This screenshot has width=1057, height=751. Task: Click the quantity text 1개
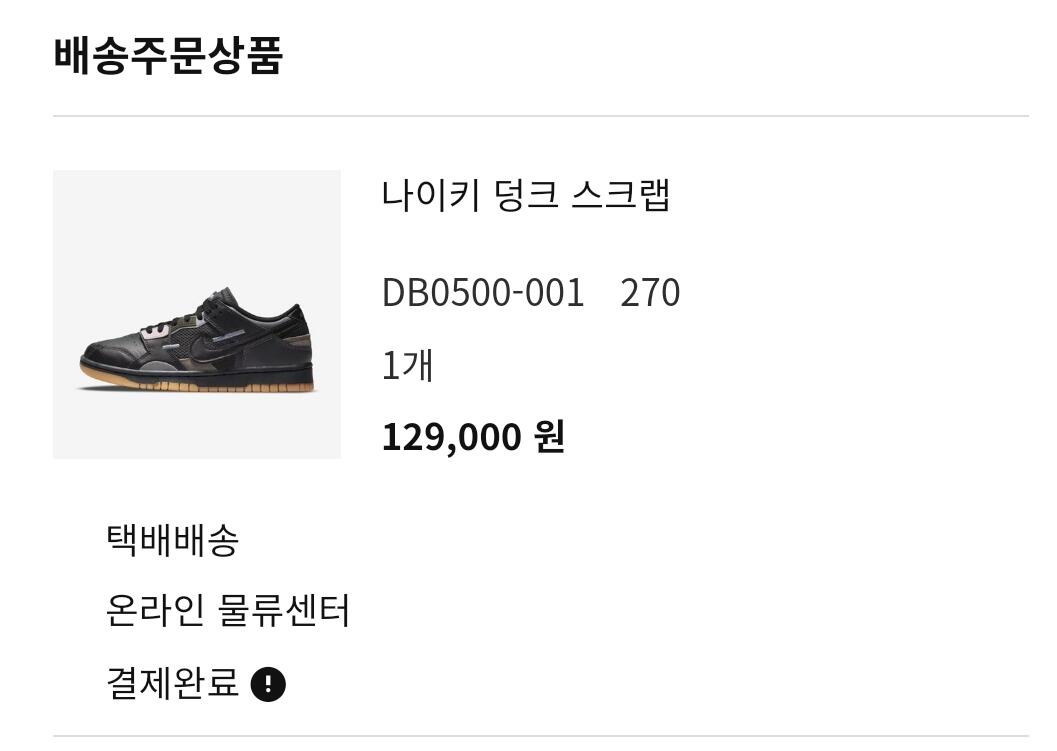click(x=407, y=365)
